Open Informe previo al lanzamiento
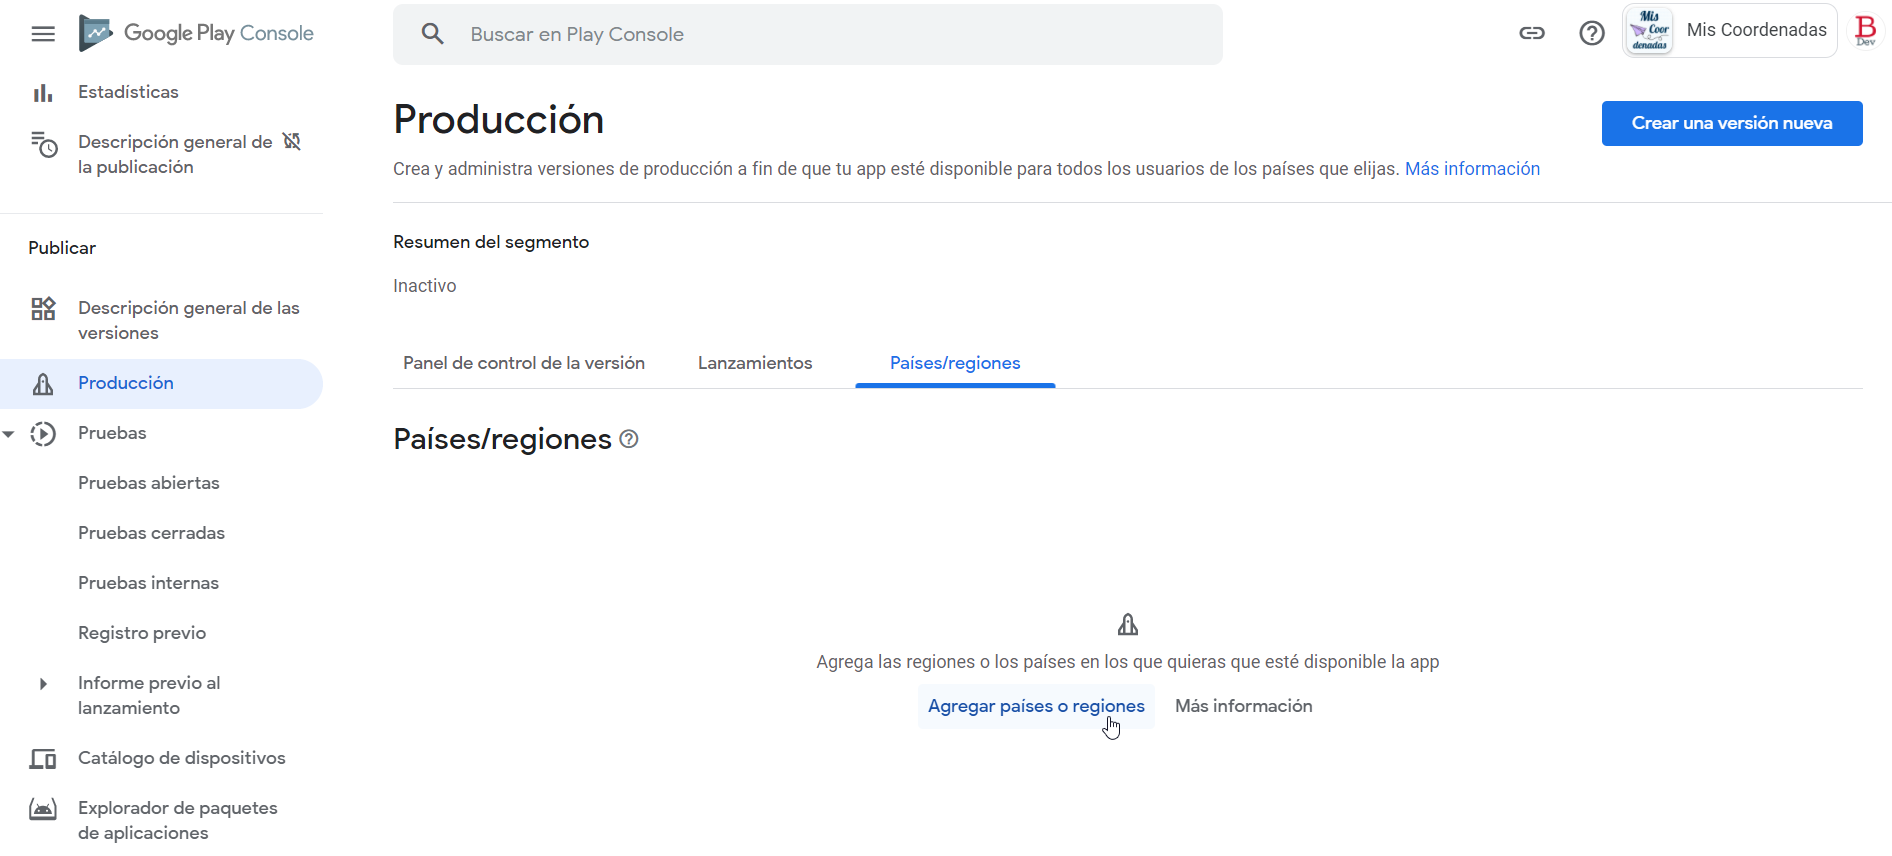Viewport: 1892px width, 856px height. [149, 695]
